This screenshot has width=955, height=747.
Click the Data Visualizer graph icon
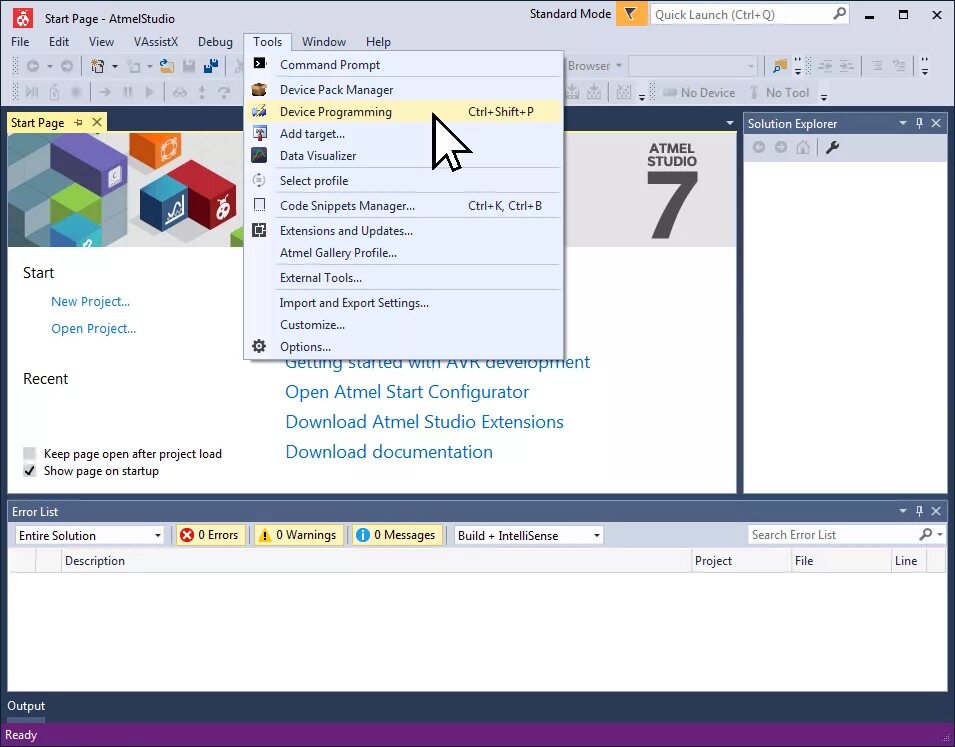click(259, 155)
